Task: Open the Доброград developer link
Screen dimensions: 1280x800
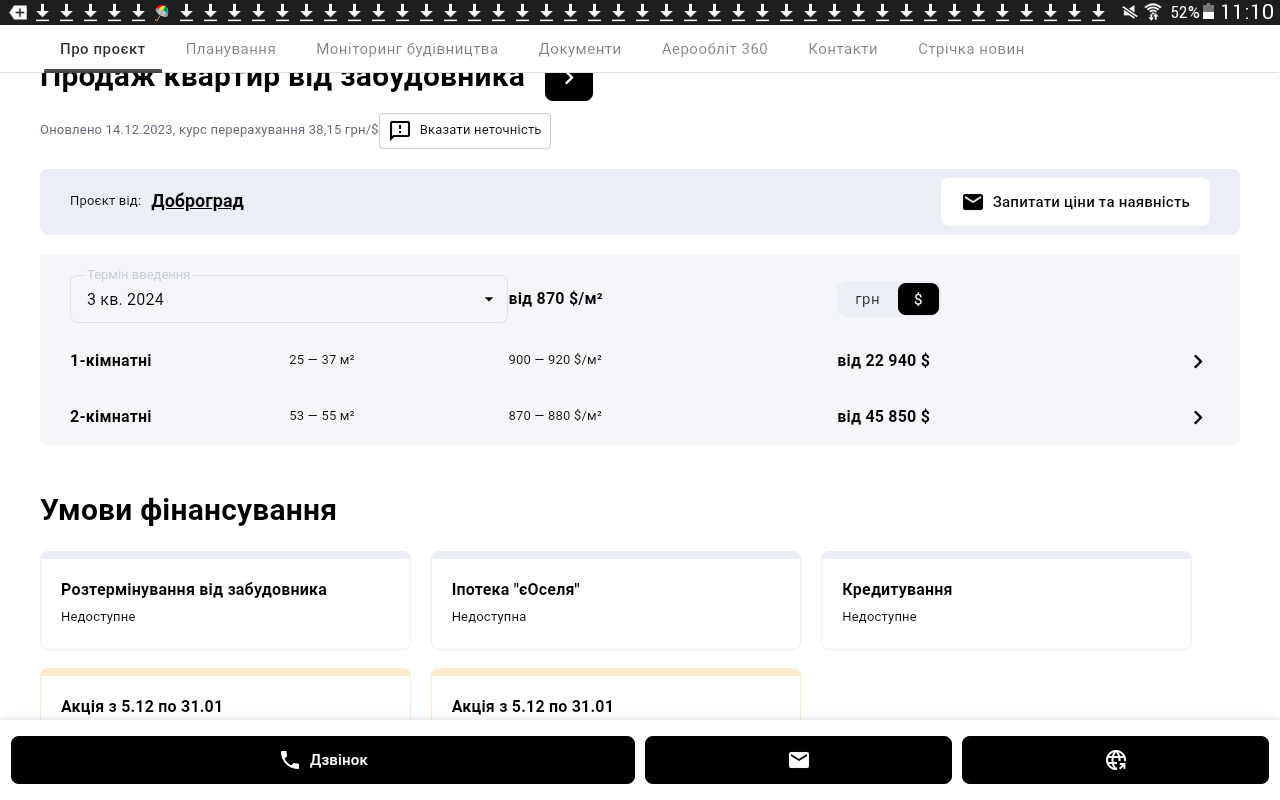Action: pos(197,201)
